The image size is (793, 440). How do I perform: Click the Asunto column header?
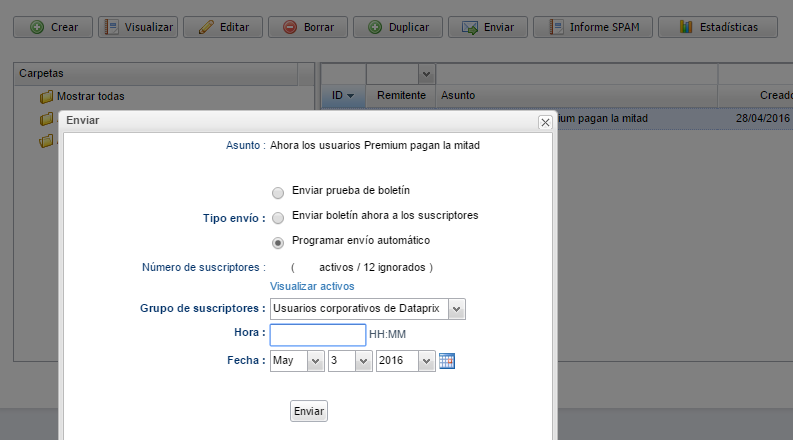[x=577, y=96]
